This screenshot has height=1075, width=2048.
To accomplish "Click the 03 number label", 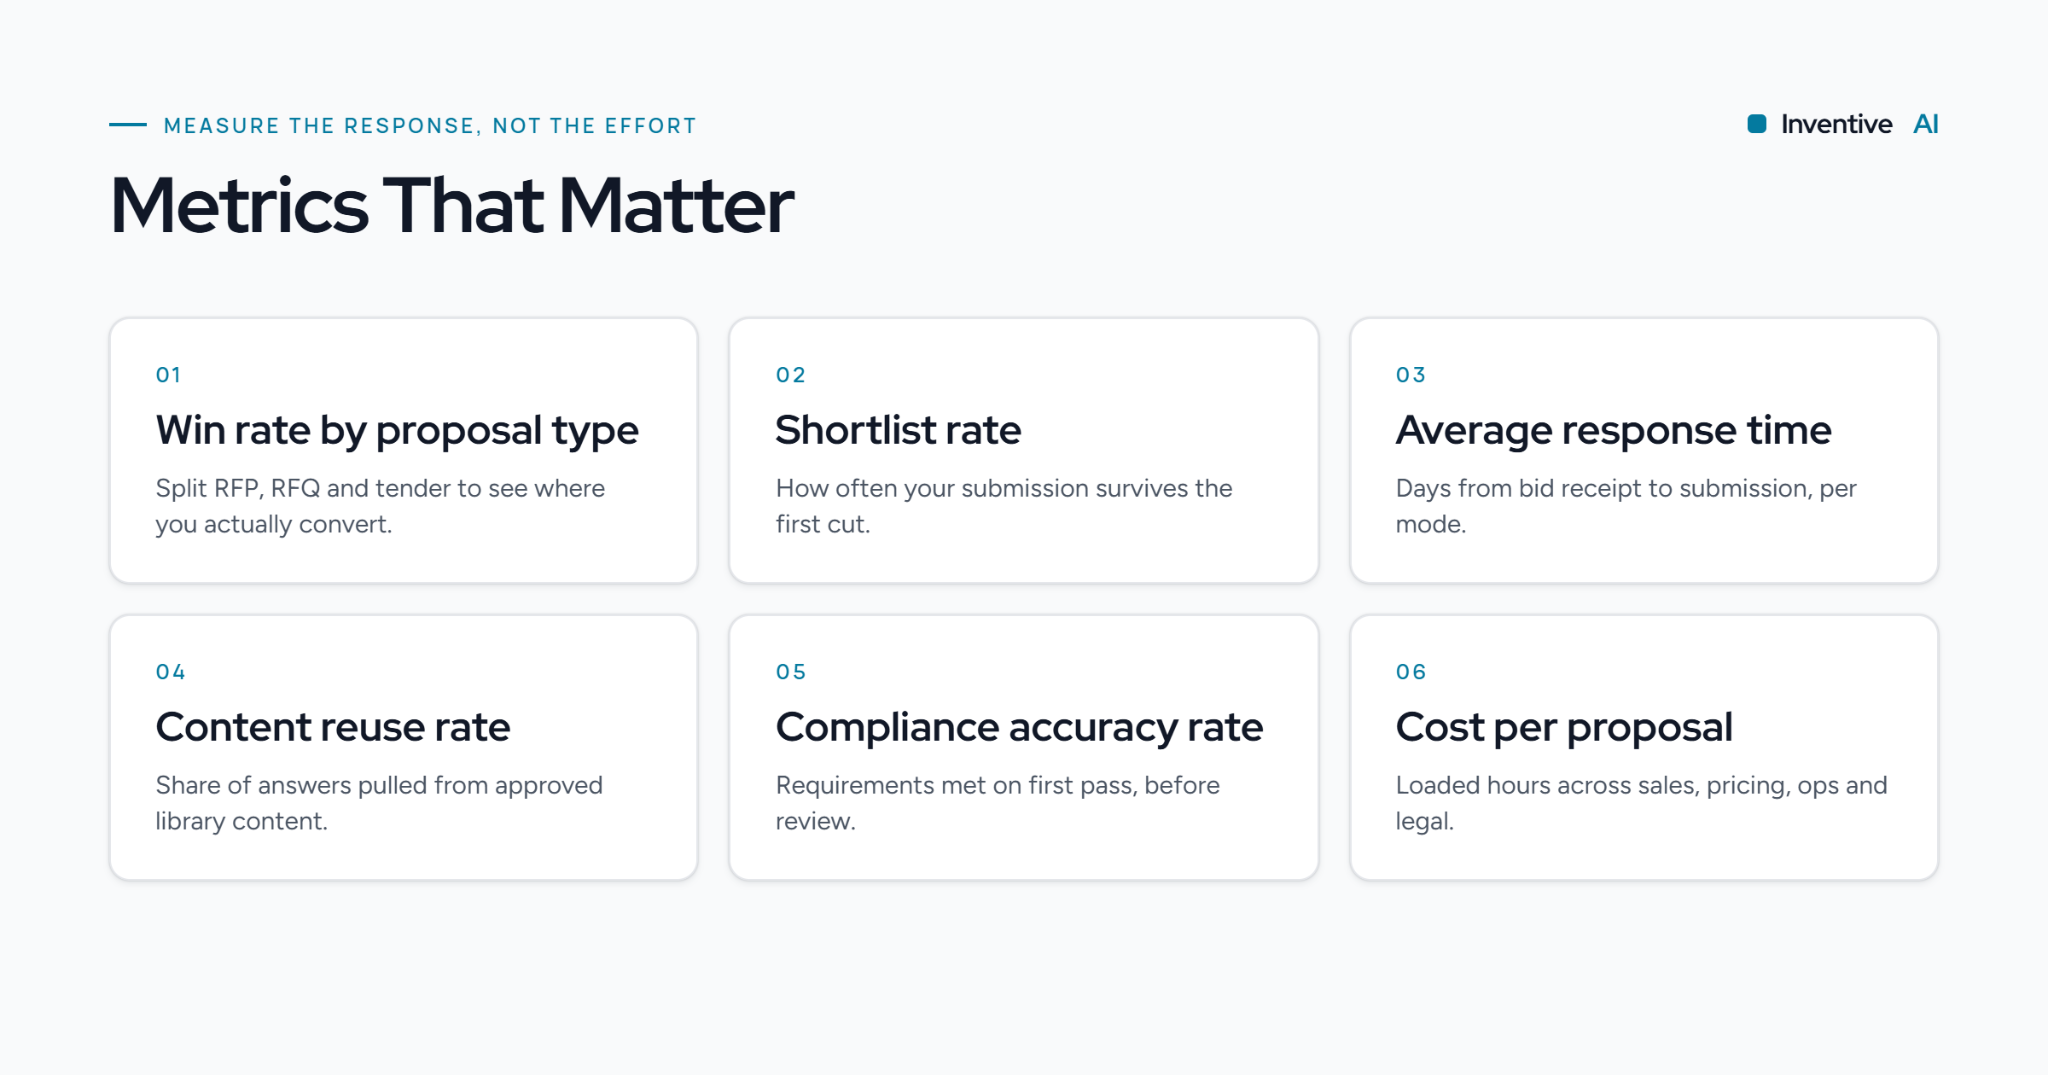I will (1410, 375).
